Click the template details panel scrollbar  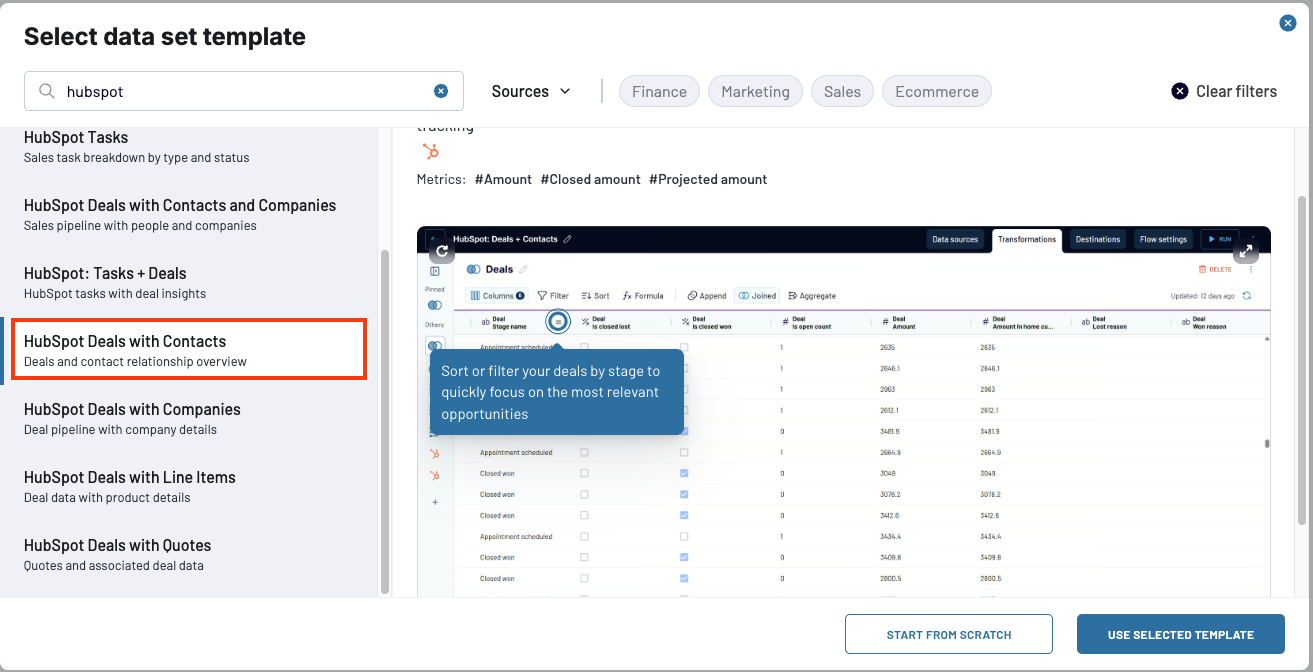pos(1303,358)
